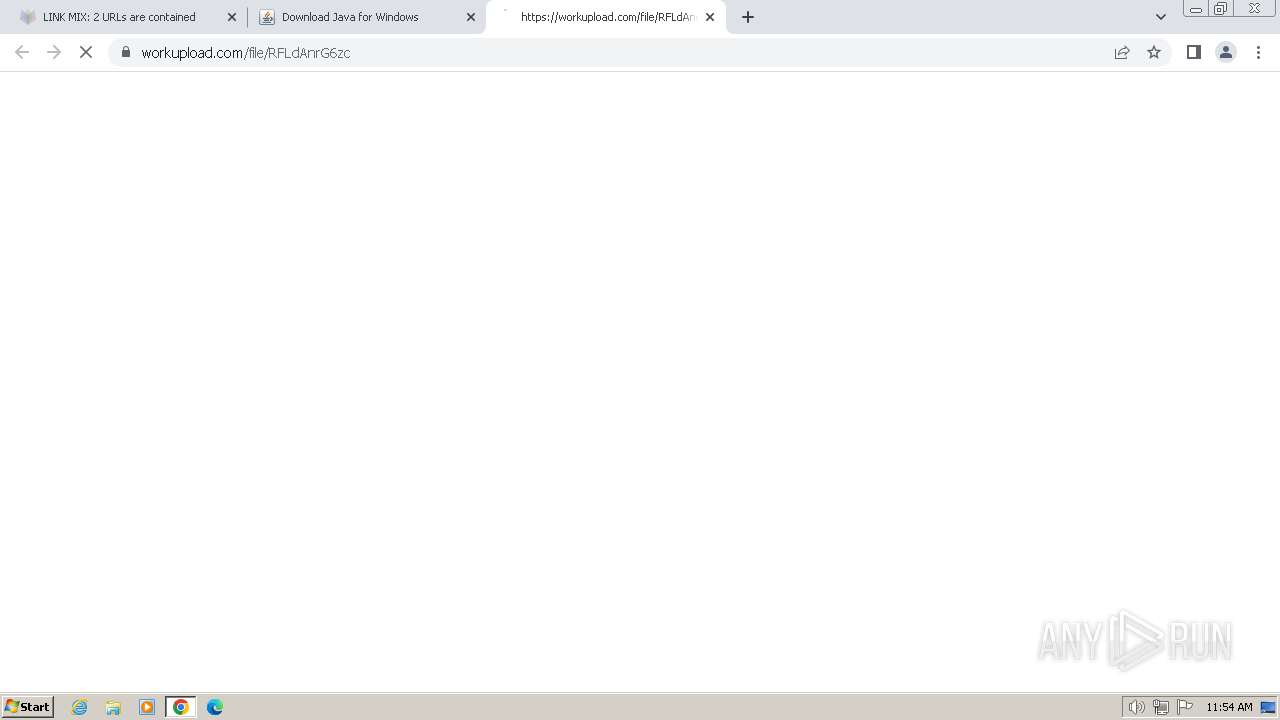Share this page icon in address bar
Viewport: 1280px width, 720px height.
[x=1122, y=52]
